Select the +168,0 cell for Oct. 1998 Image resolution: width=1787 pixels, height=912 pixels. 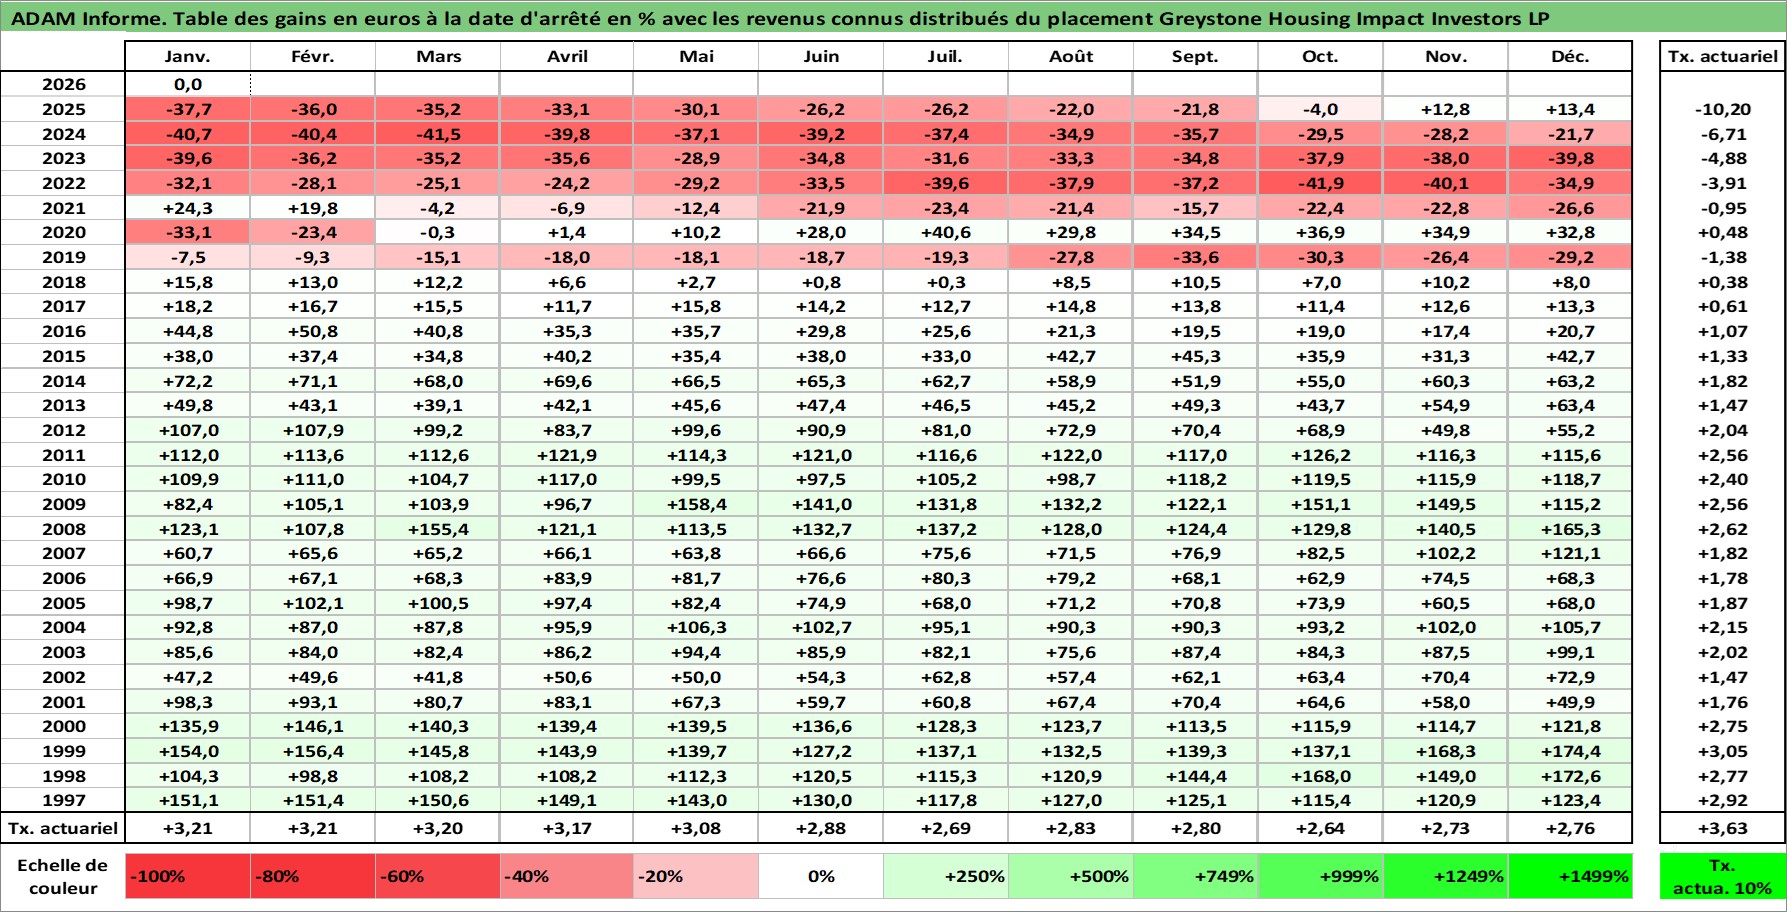[1321, 776]
